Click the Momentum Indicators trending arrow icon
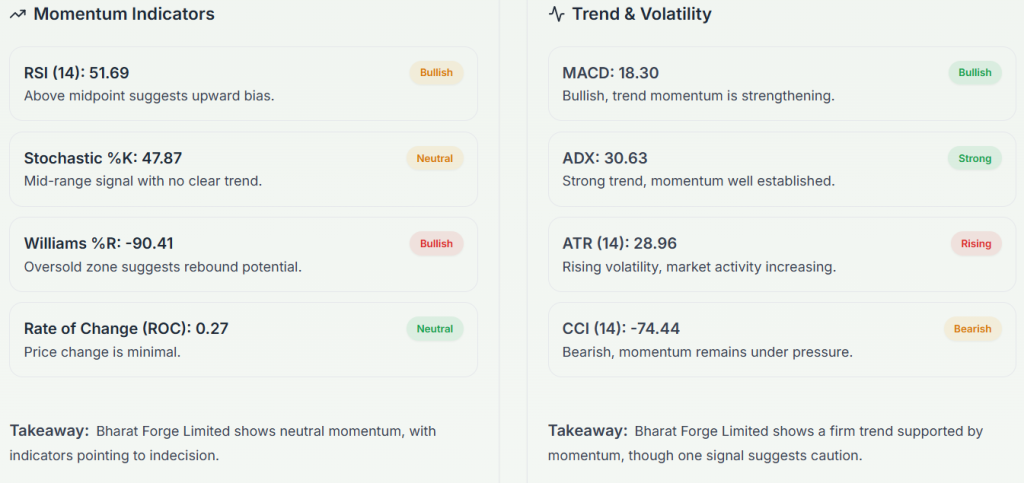 point(17,15)
